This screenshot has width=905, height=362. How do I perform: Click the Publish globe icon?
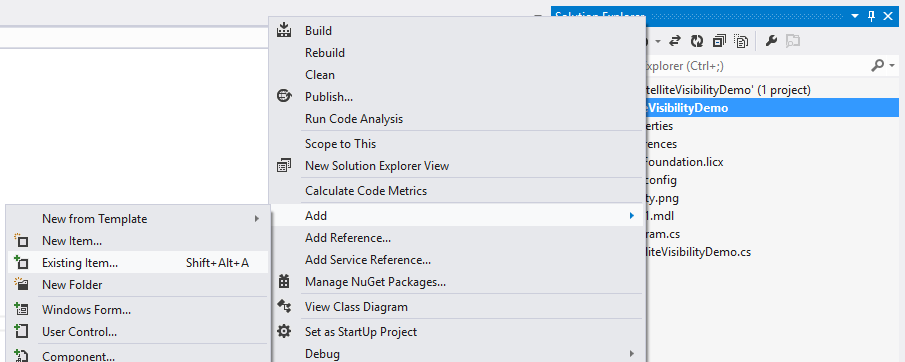(x=284, y=96)
